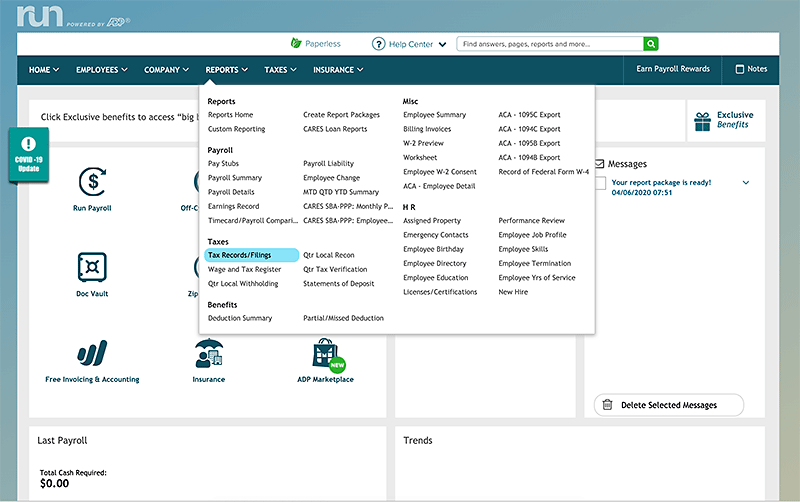
Task: Open the Payroll Summary report
Action: tap(235, 178)
